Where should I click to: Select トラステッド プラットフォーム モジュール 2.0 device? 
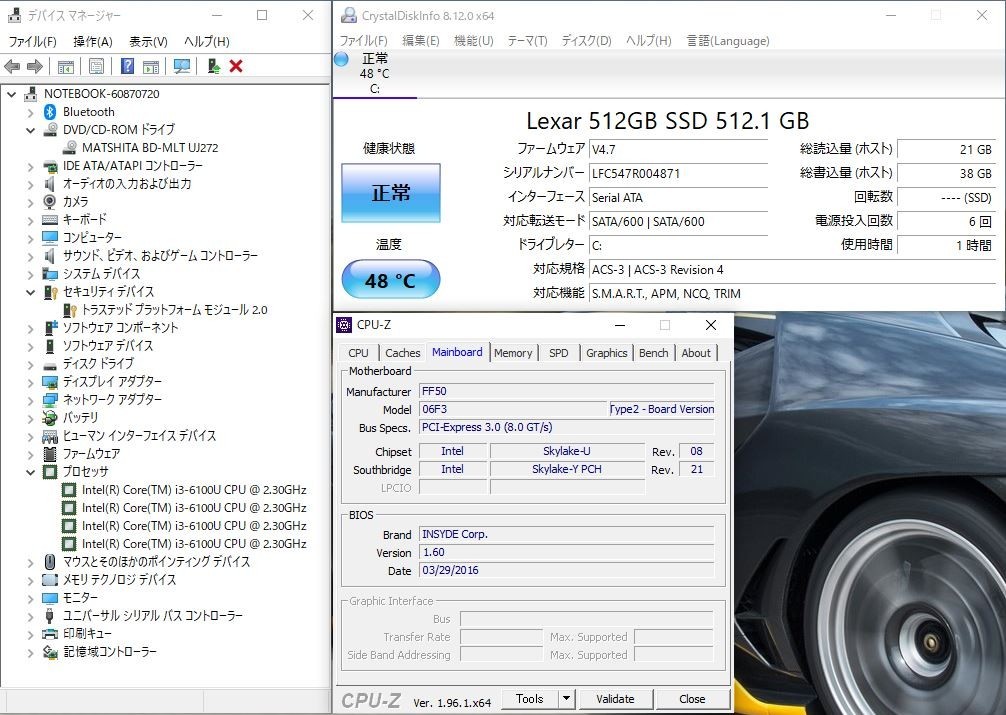175,309
